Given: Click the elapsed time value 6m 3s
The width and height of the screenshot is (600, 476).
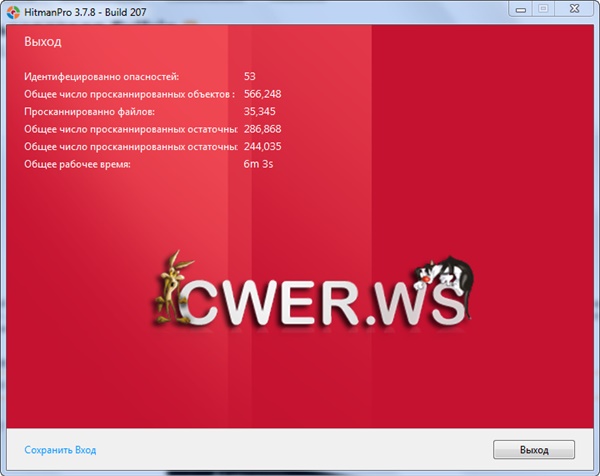Looking at the screenshot, I should click(258, 164).
